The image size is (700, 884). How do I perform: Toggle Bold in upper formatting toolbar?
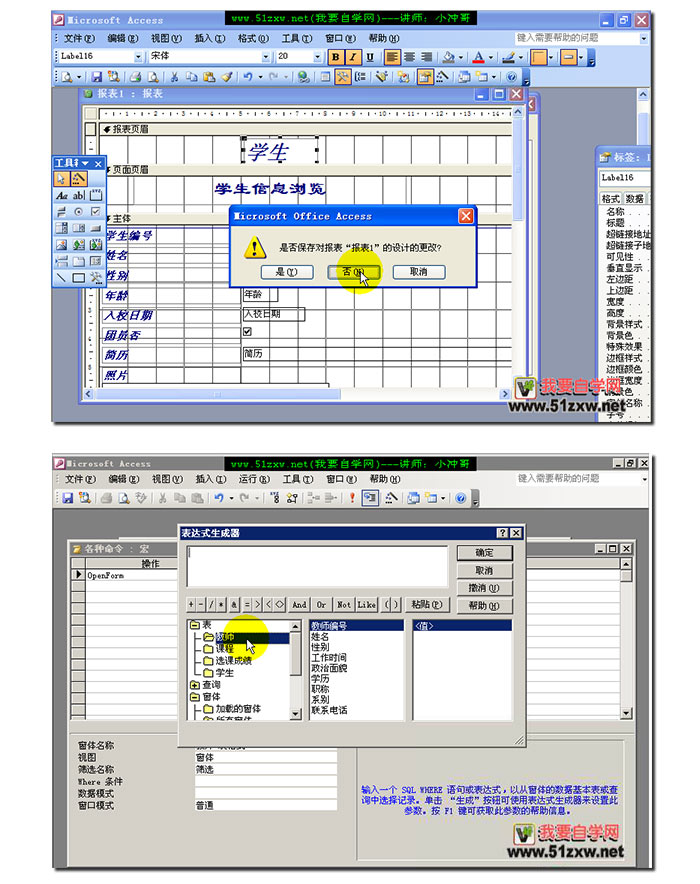point(336,57)
